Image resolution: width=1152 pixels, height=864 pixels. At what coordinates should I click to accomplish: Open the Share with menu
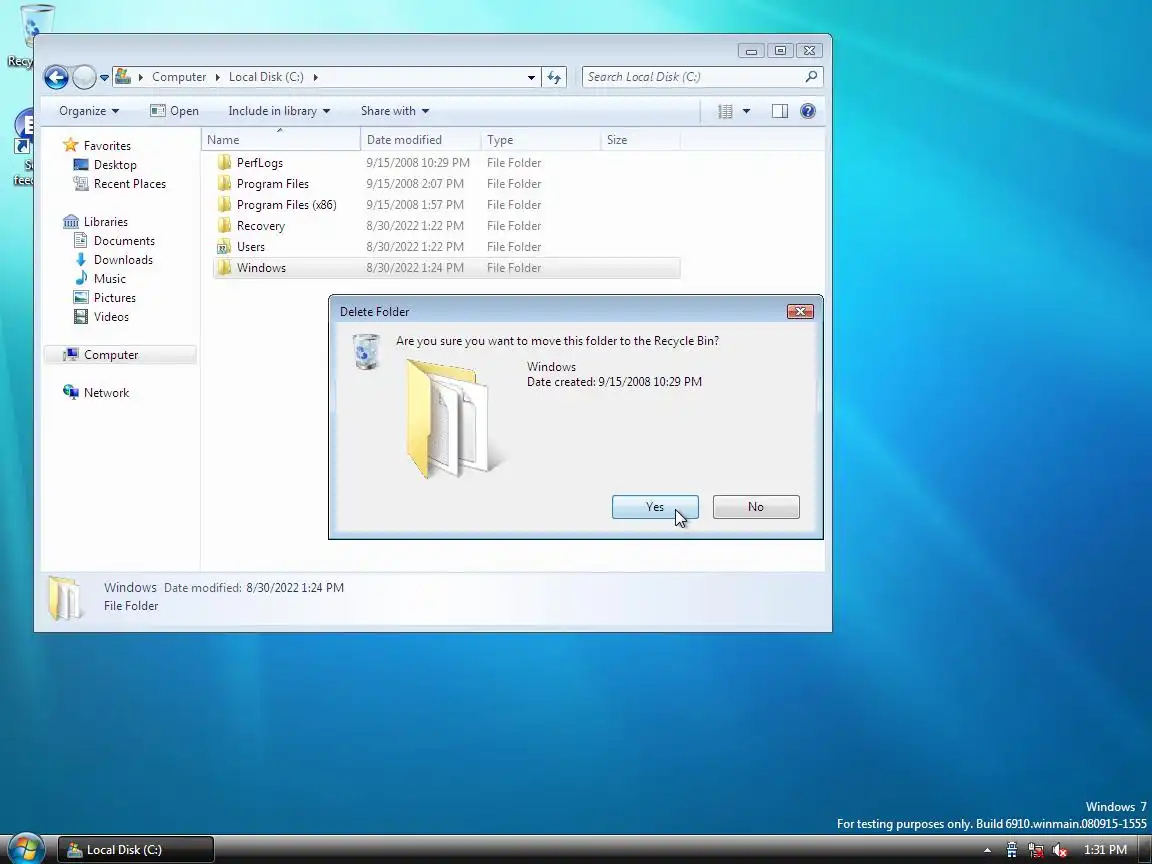click(x=395, y=111)
